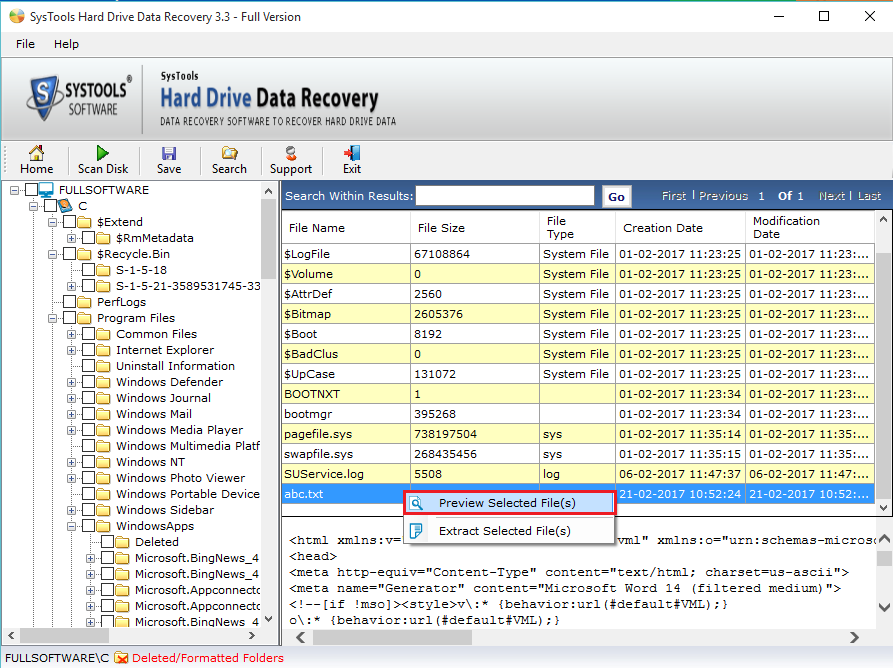The height and width of the screenshot is (668, 893).
Task: Click the folder tree vertical scrollbar thumb
Action: [268, 239]
